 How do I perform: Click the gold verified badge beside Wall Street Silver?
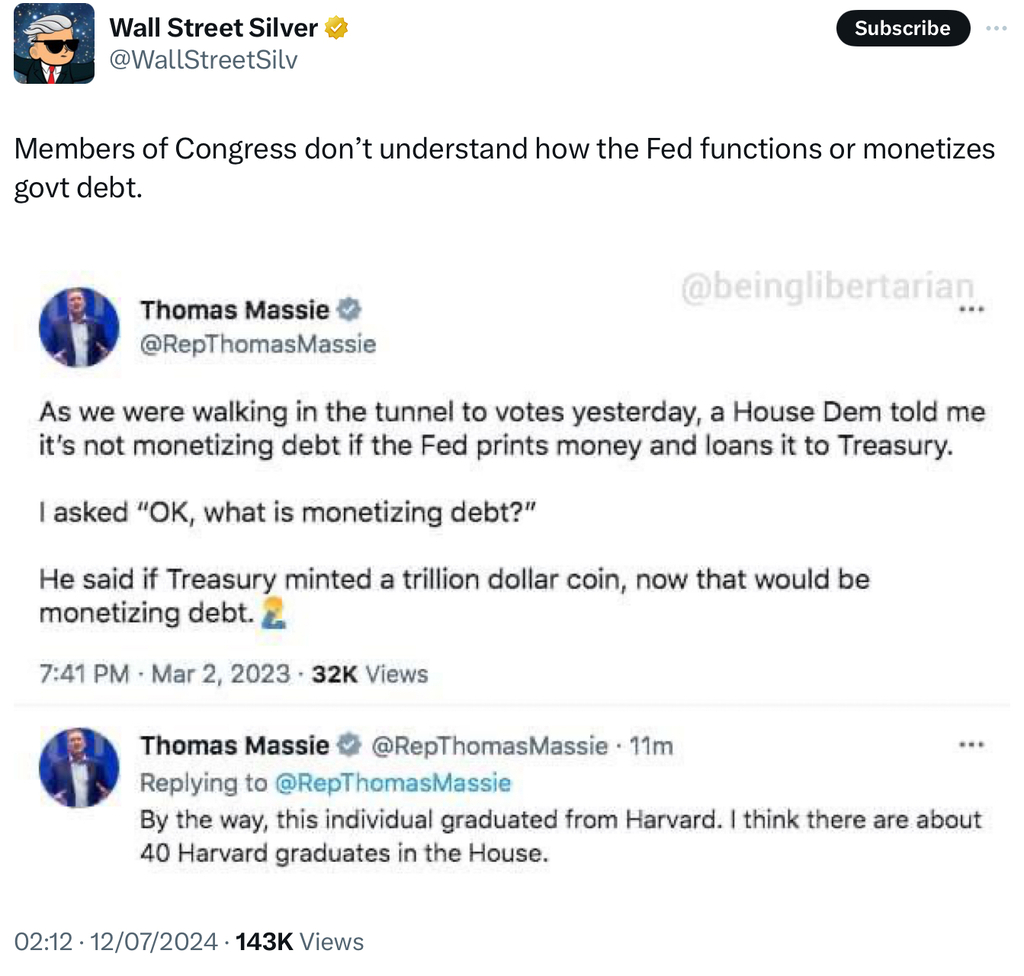click(x=337, y=28)
